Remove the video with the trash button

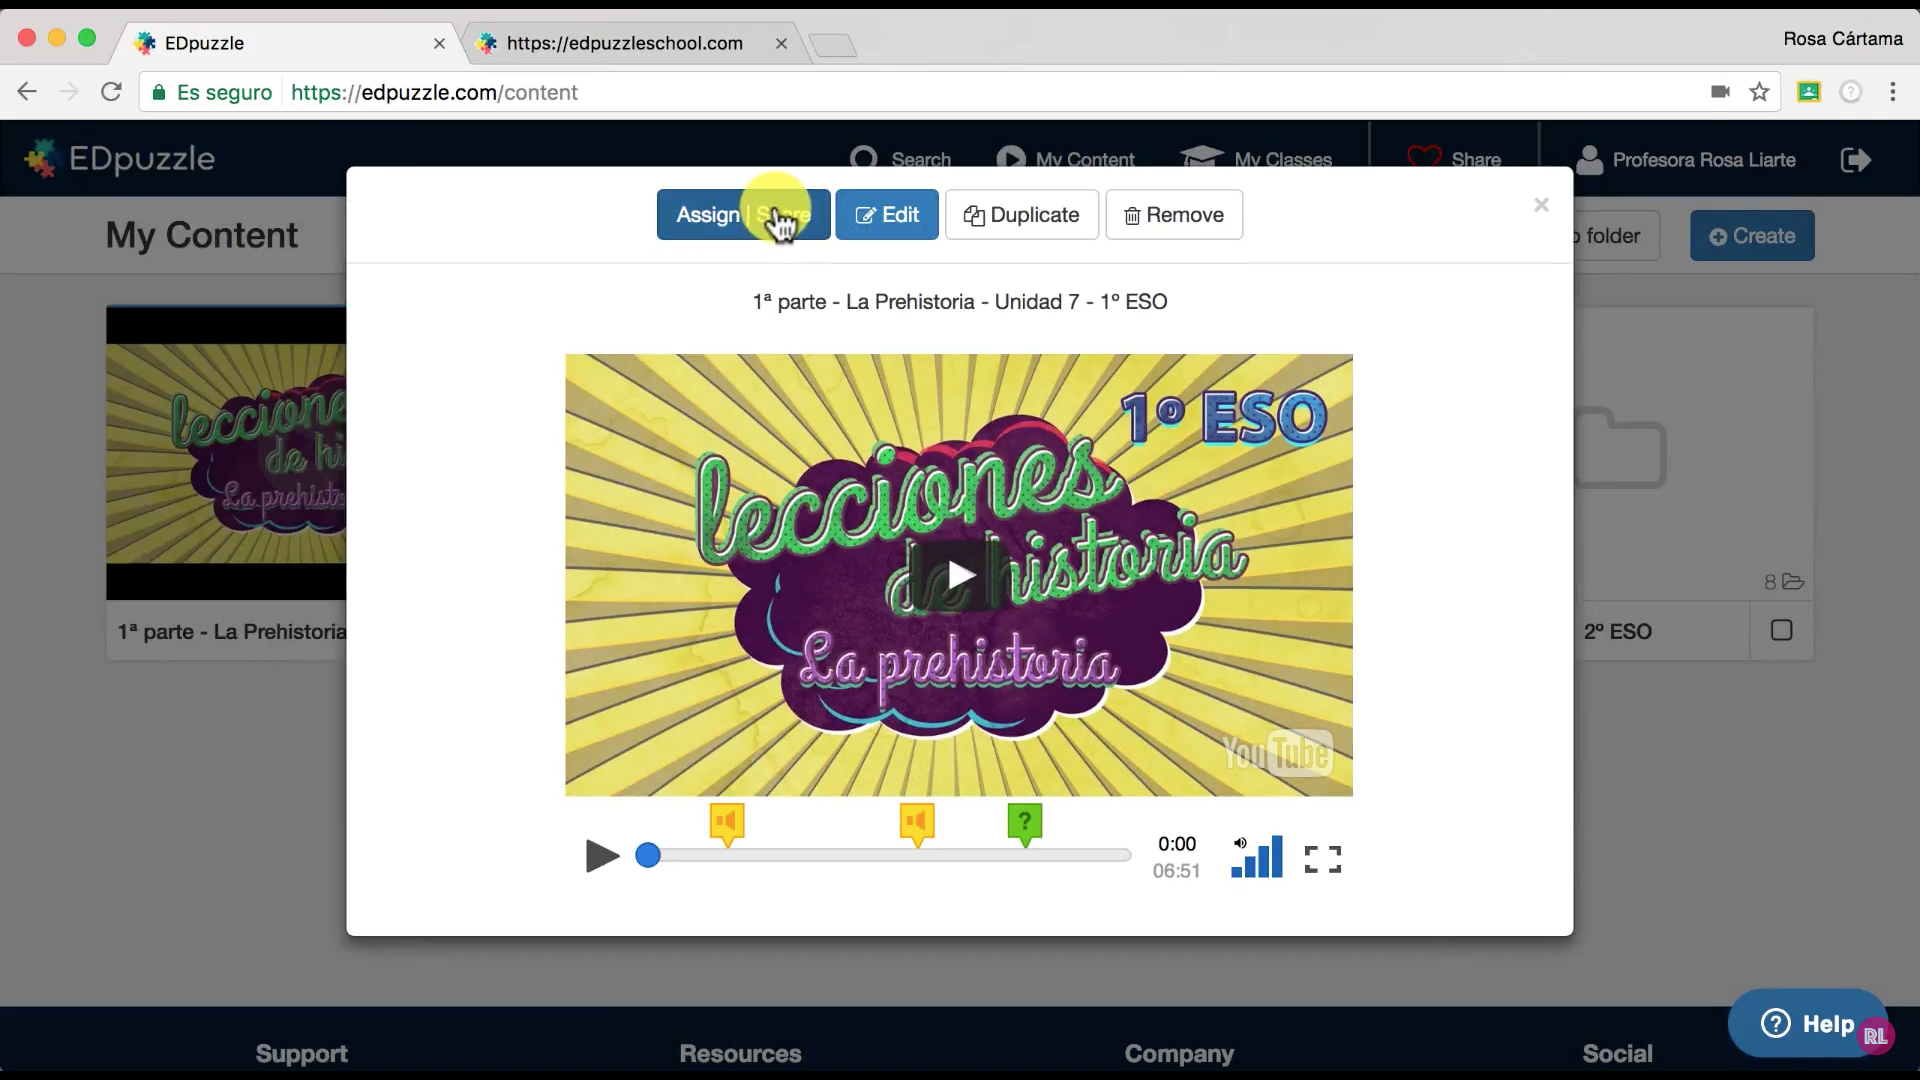coord(1174,215)
